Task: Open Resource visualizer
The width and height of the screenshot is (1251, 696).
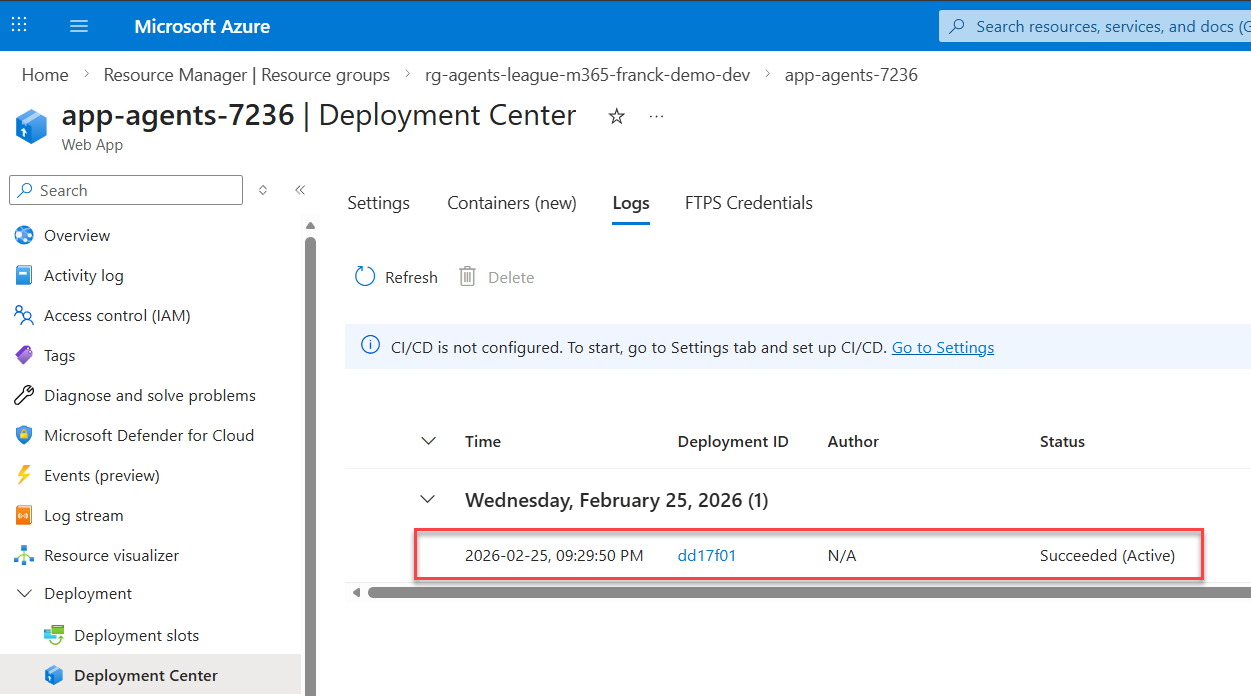Action: point(111,556)
